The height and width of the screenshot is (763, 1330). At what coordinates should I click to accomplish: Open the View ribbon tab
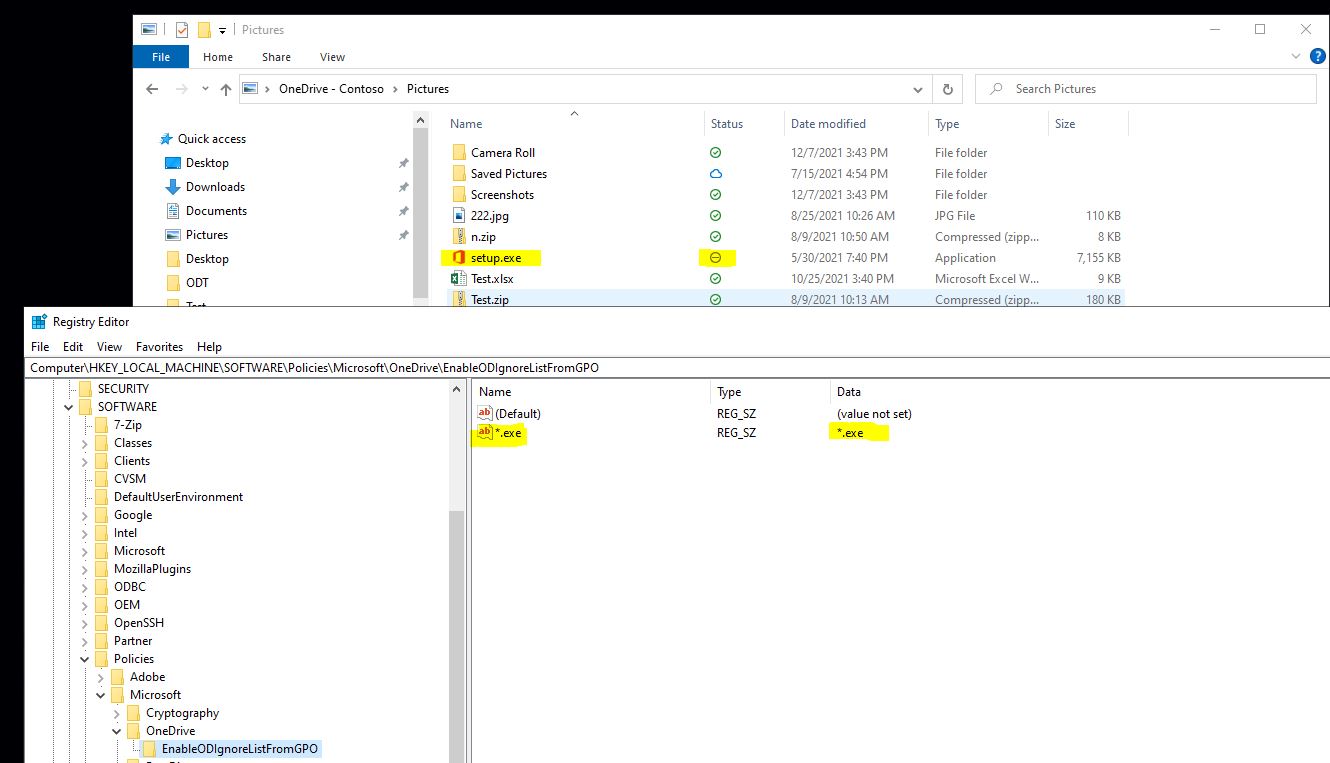coord(332,57)
